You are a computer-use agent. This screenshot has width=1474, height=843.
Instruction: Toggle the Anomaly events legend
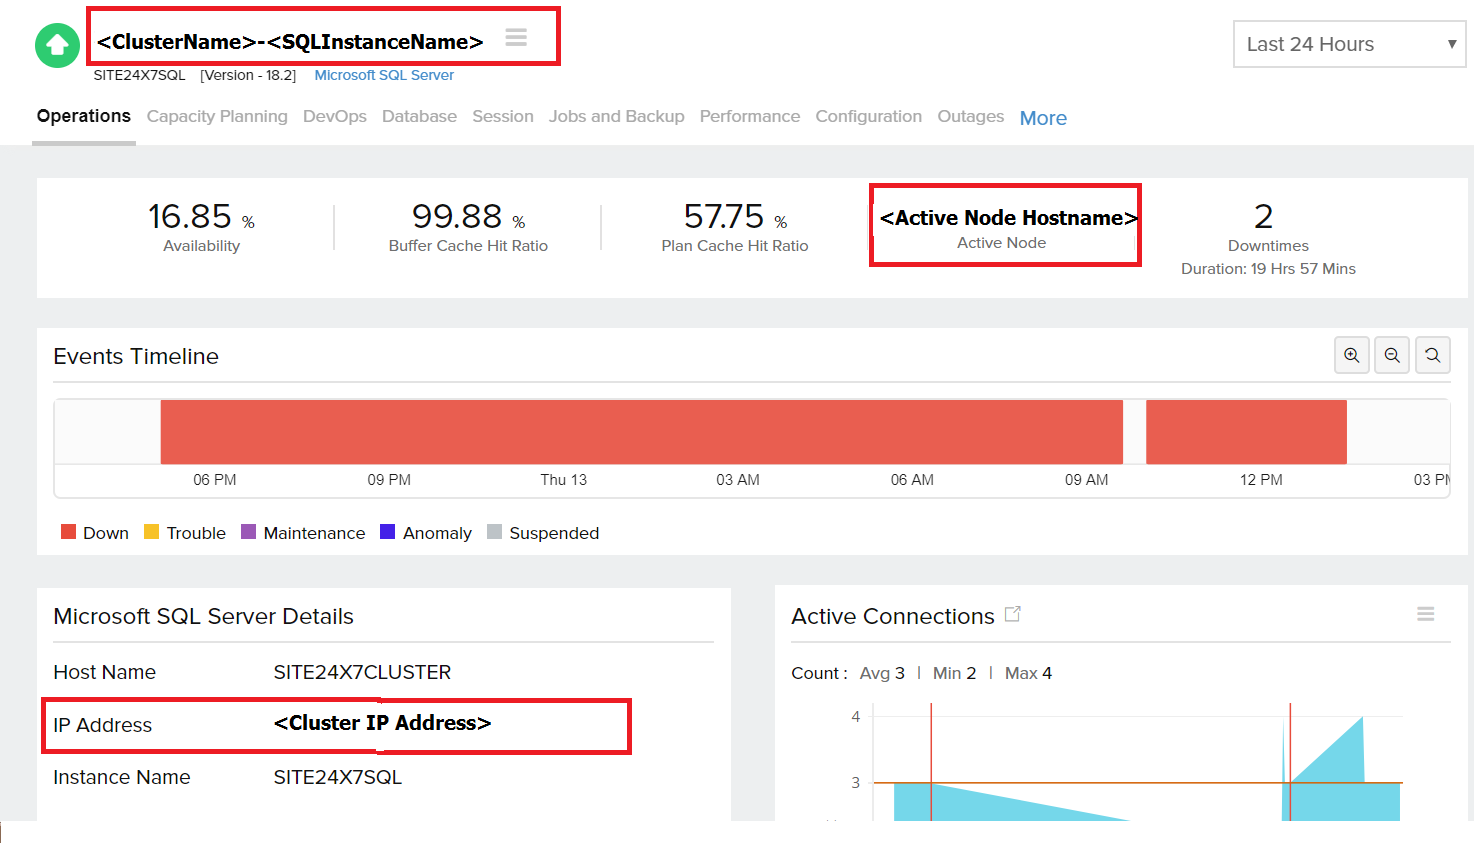click(x=426, y=532)
